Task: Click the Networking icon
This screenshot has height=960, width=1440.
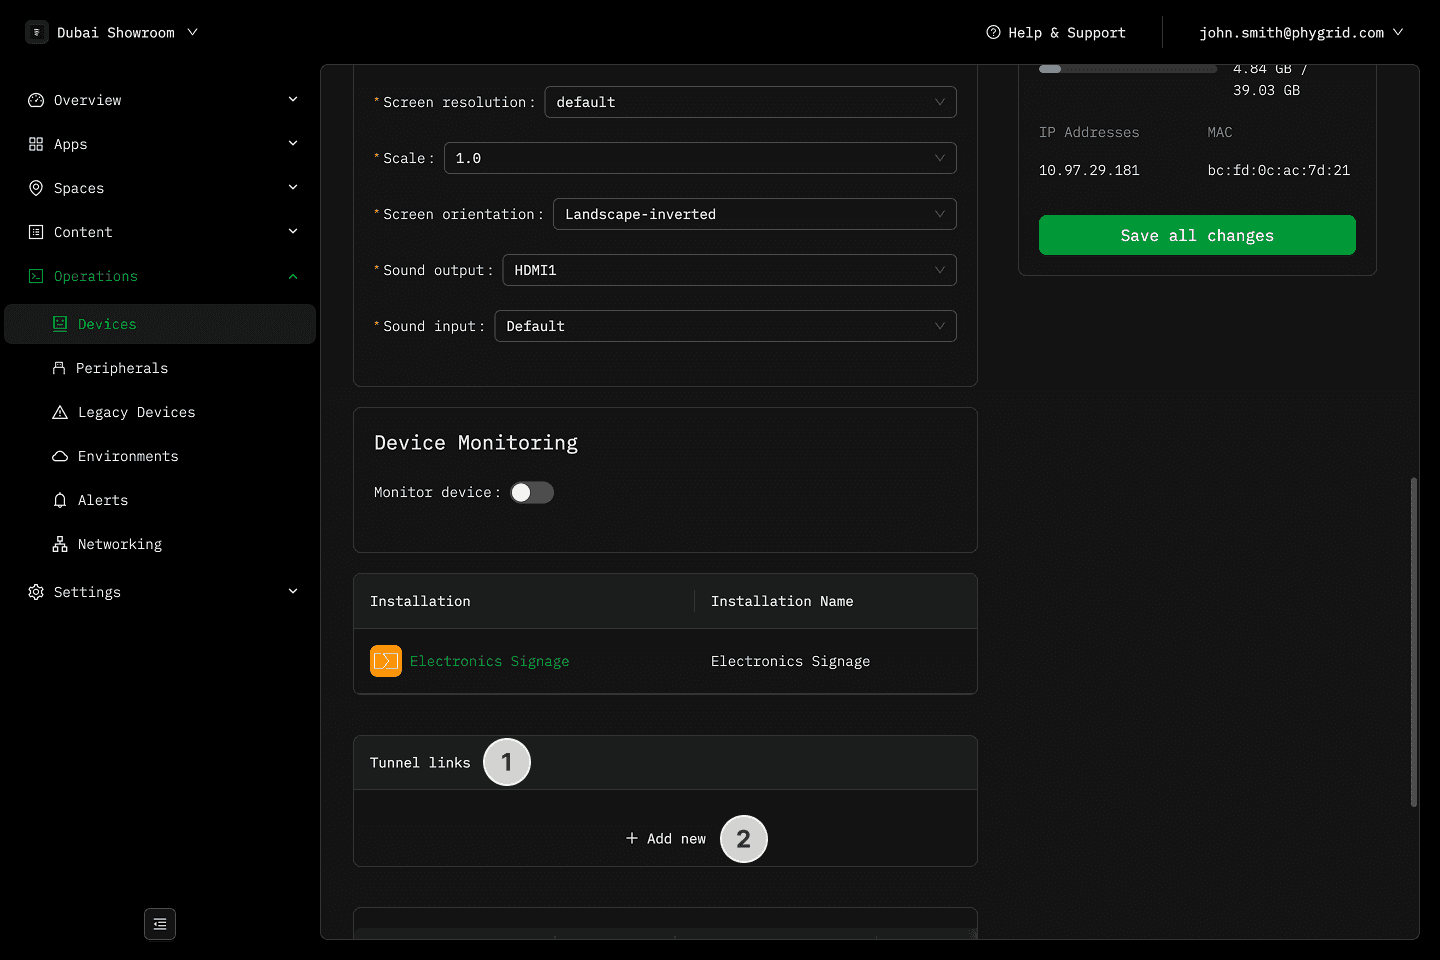Action: pyautogui.click(x=60, y=544)
